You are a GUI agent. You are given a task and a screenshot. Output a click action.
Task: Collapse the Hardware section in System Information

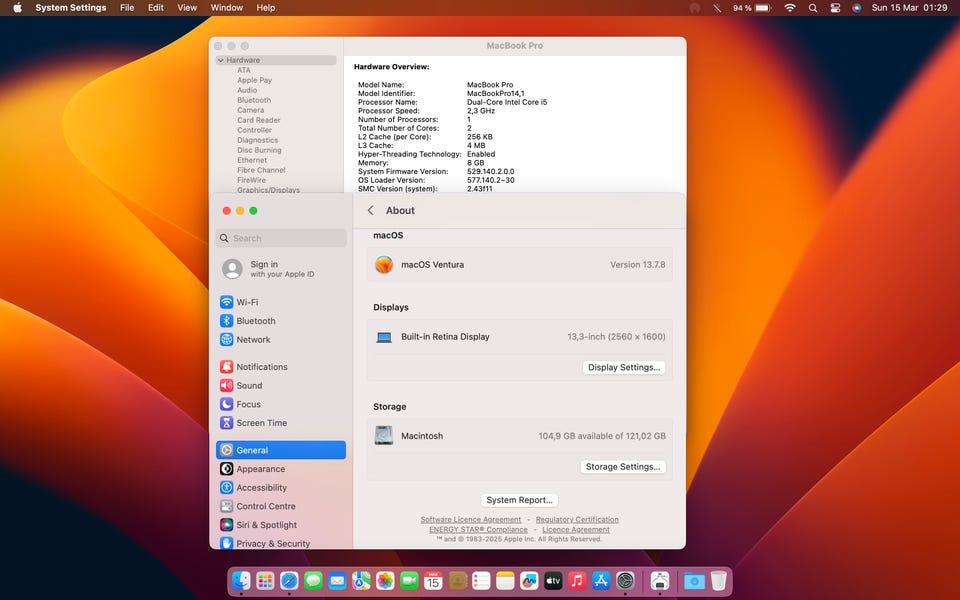221,60
